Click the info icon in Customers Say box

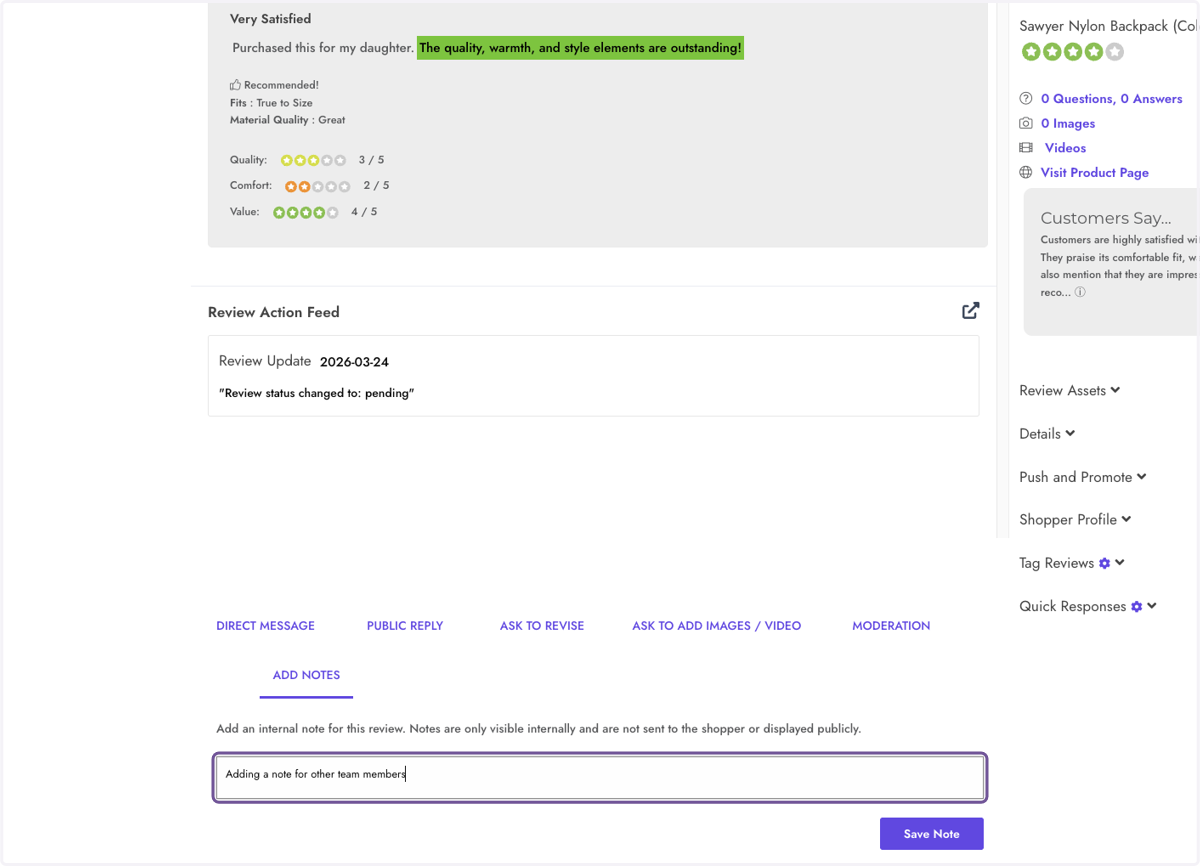[1080, 292]
